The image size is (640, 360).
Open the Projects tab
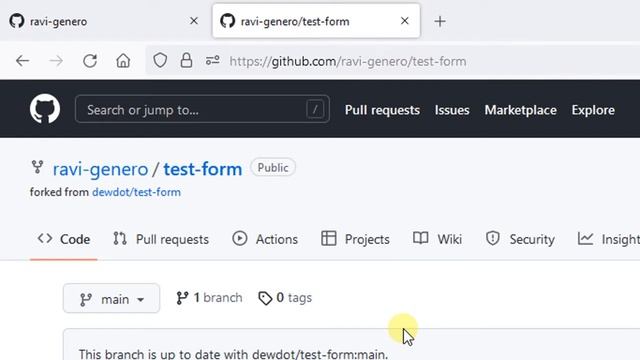tap(355, 239)
